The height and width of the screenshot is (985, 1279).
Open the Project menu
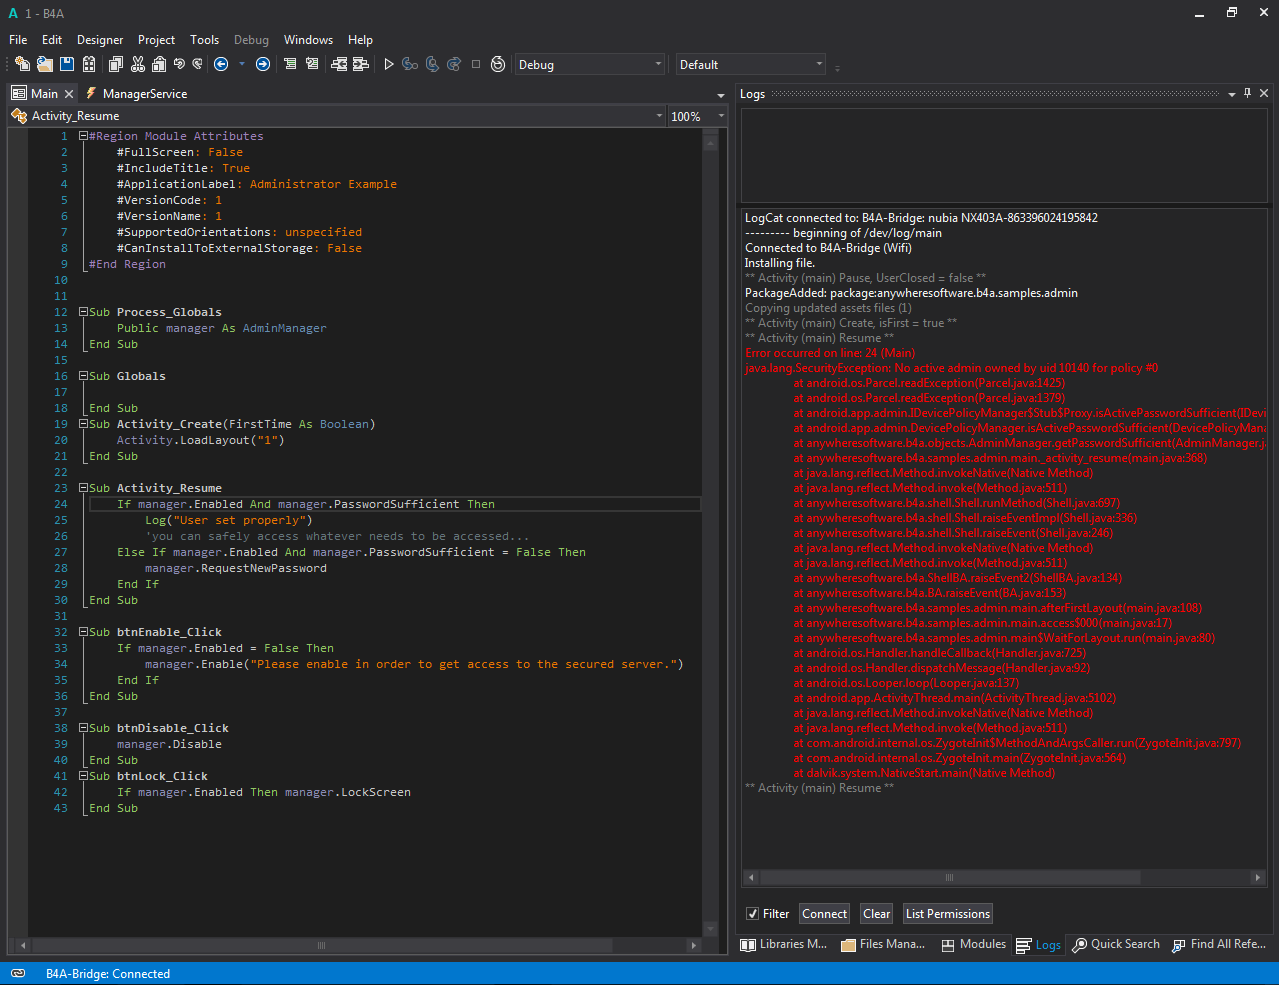(156, 40)
